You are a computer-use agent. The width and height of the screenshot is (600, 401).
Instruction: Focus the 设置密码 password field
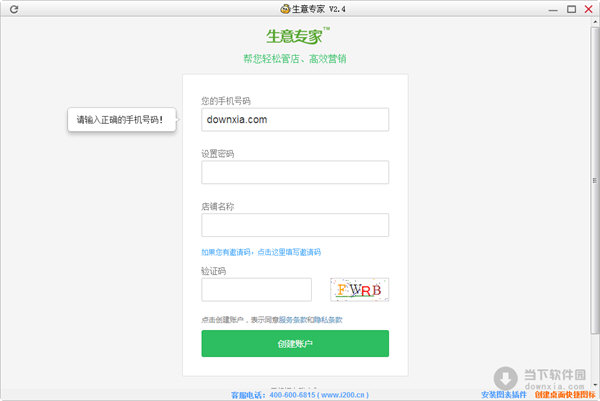[x=295, y=172]
